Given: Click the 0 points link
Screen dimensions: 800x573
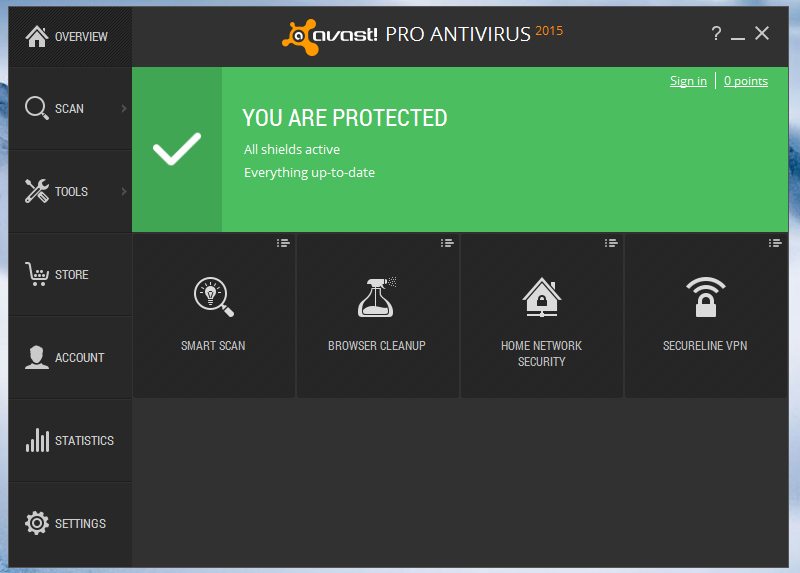Looking at the screenshot, I should (746, 81).
